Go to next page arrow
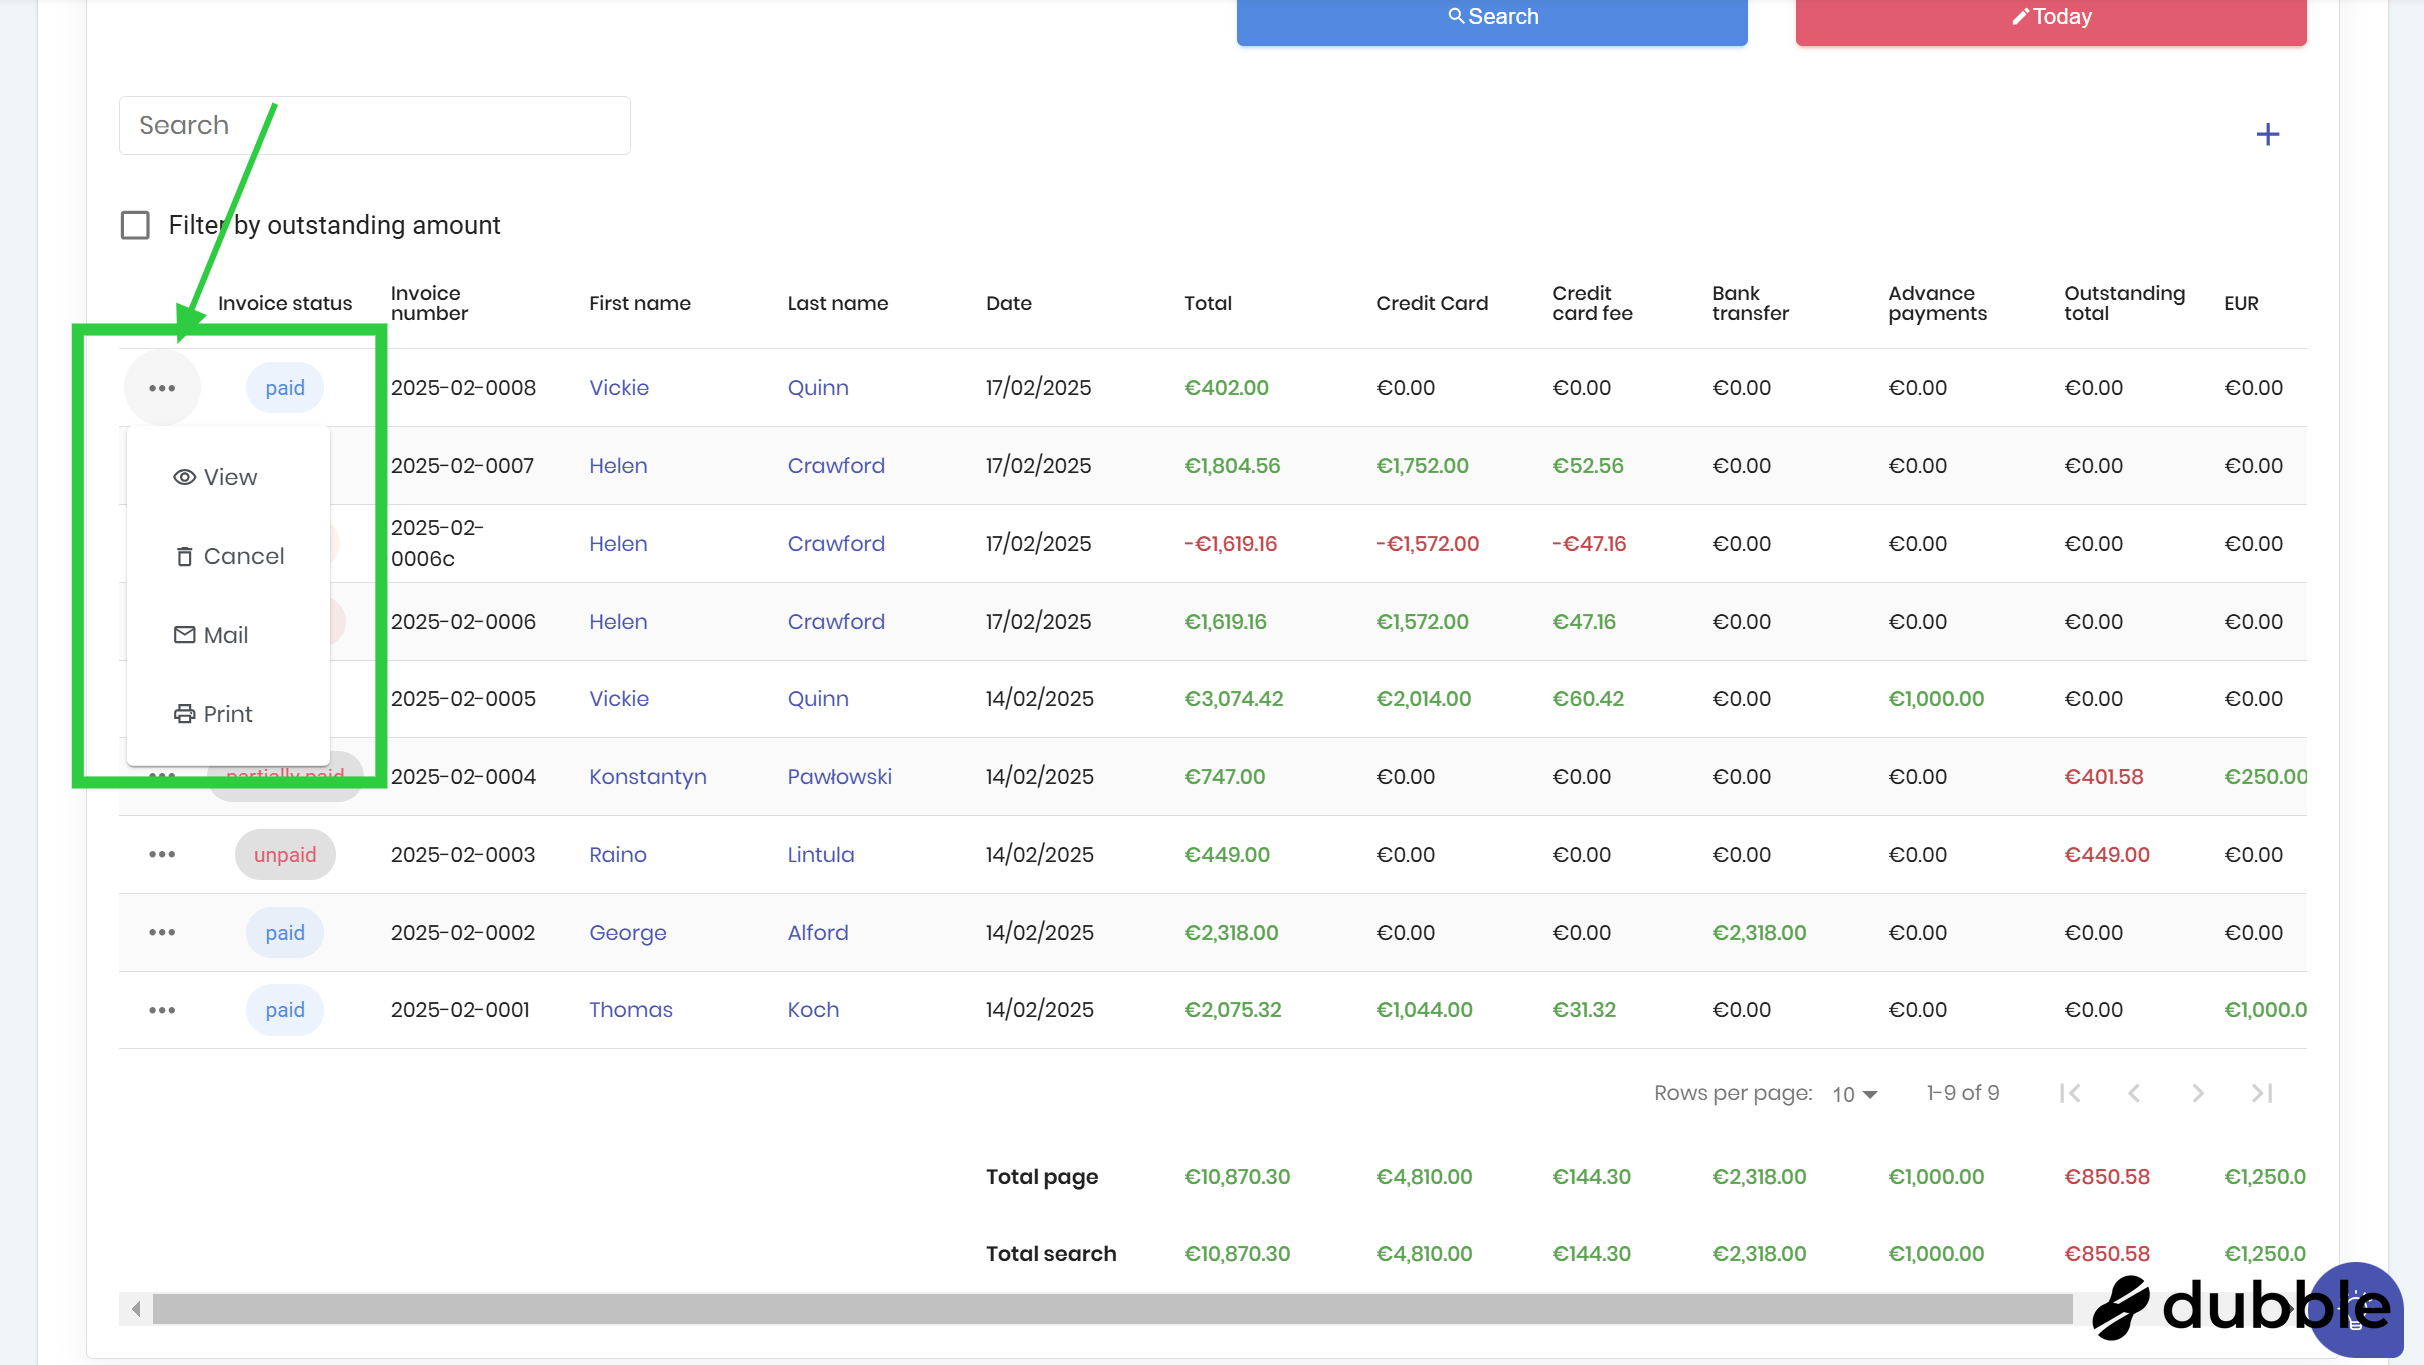The height and width of the screenshot is (1365, 2424). coord(2197,1093)
